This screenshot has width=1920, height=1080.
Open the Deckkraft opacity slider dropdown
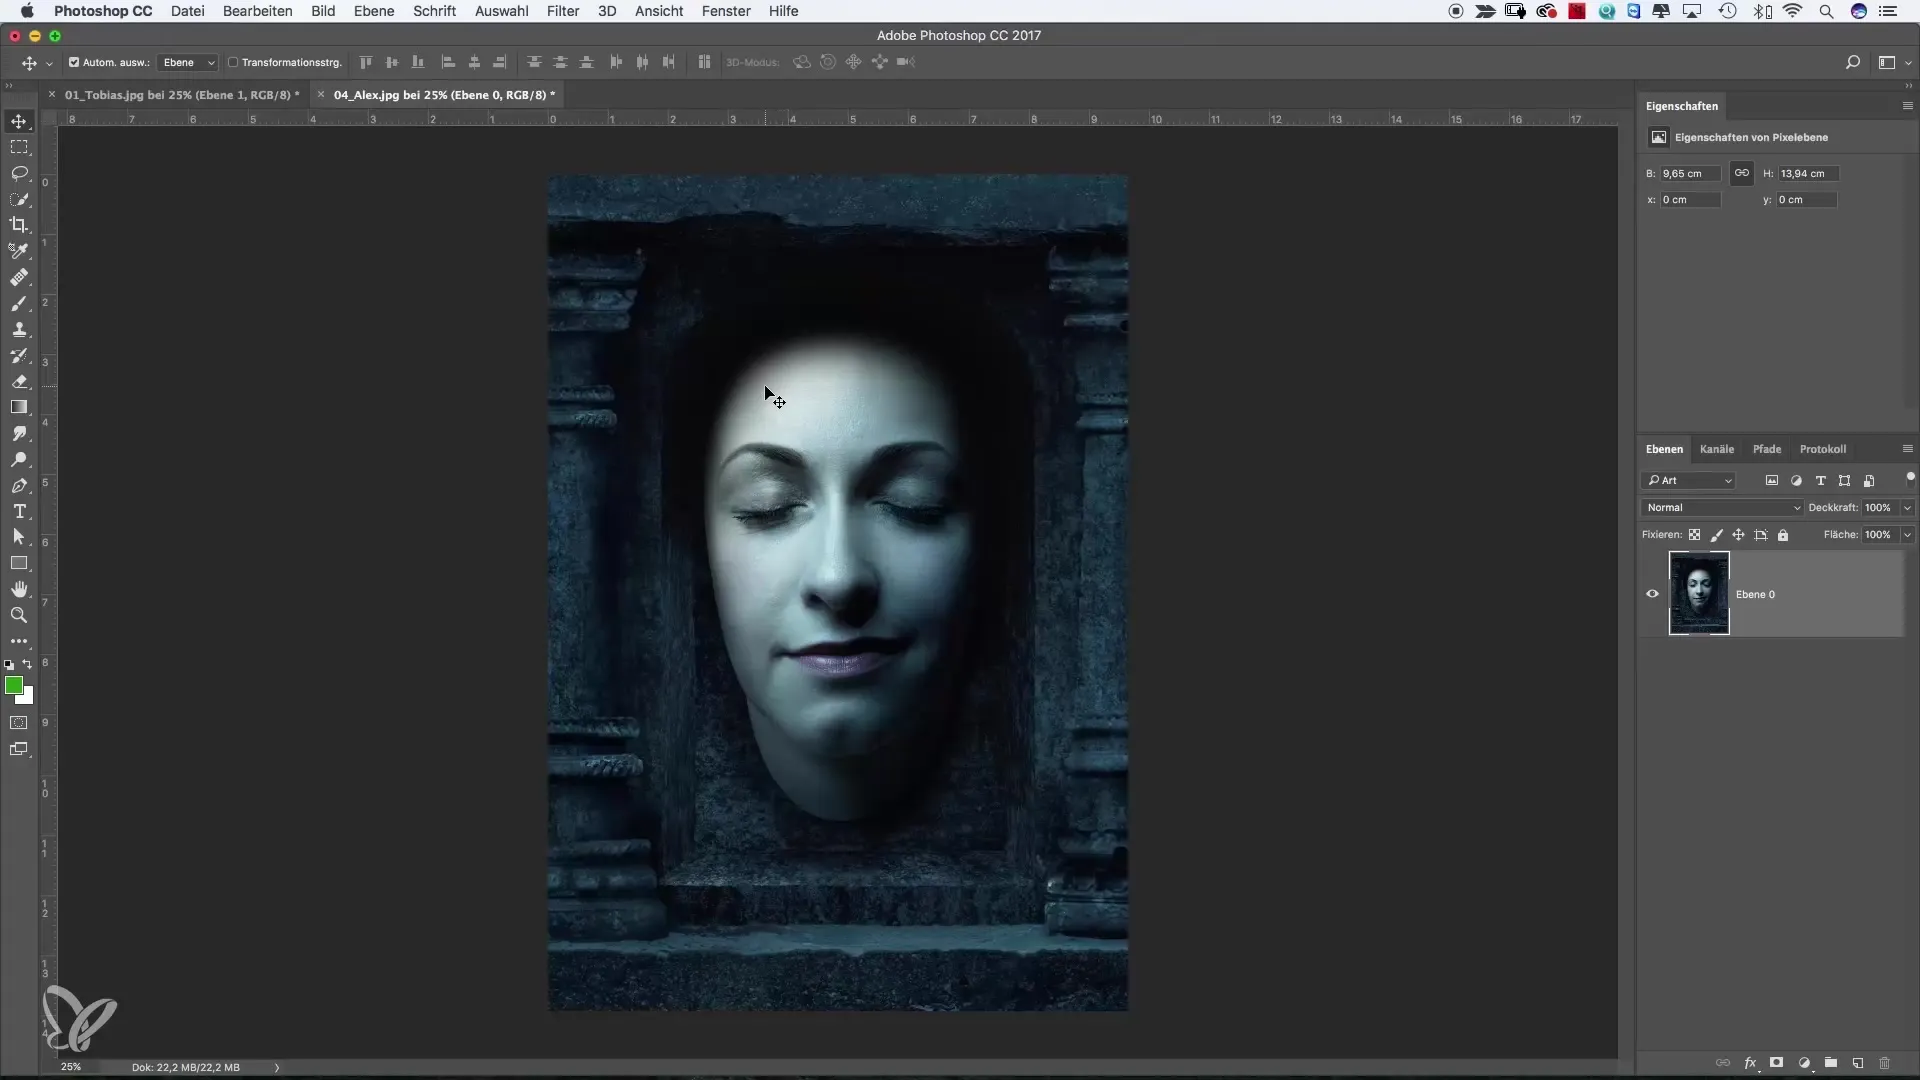1907,508
